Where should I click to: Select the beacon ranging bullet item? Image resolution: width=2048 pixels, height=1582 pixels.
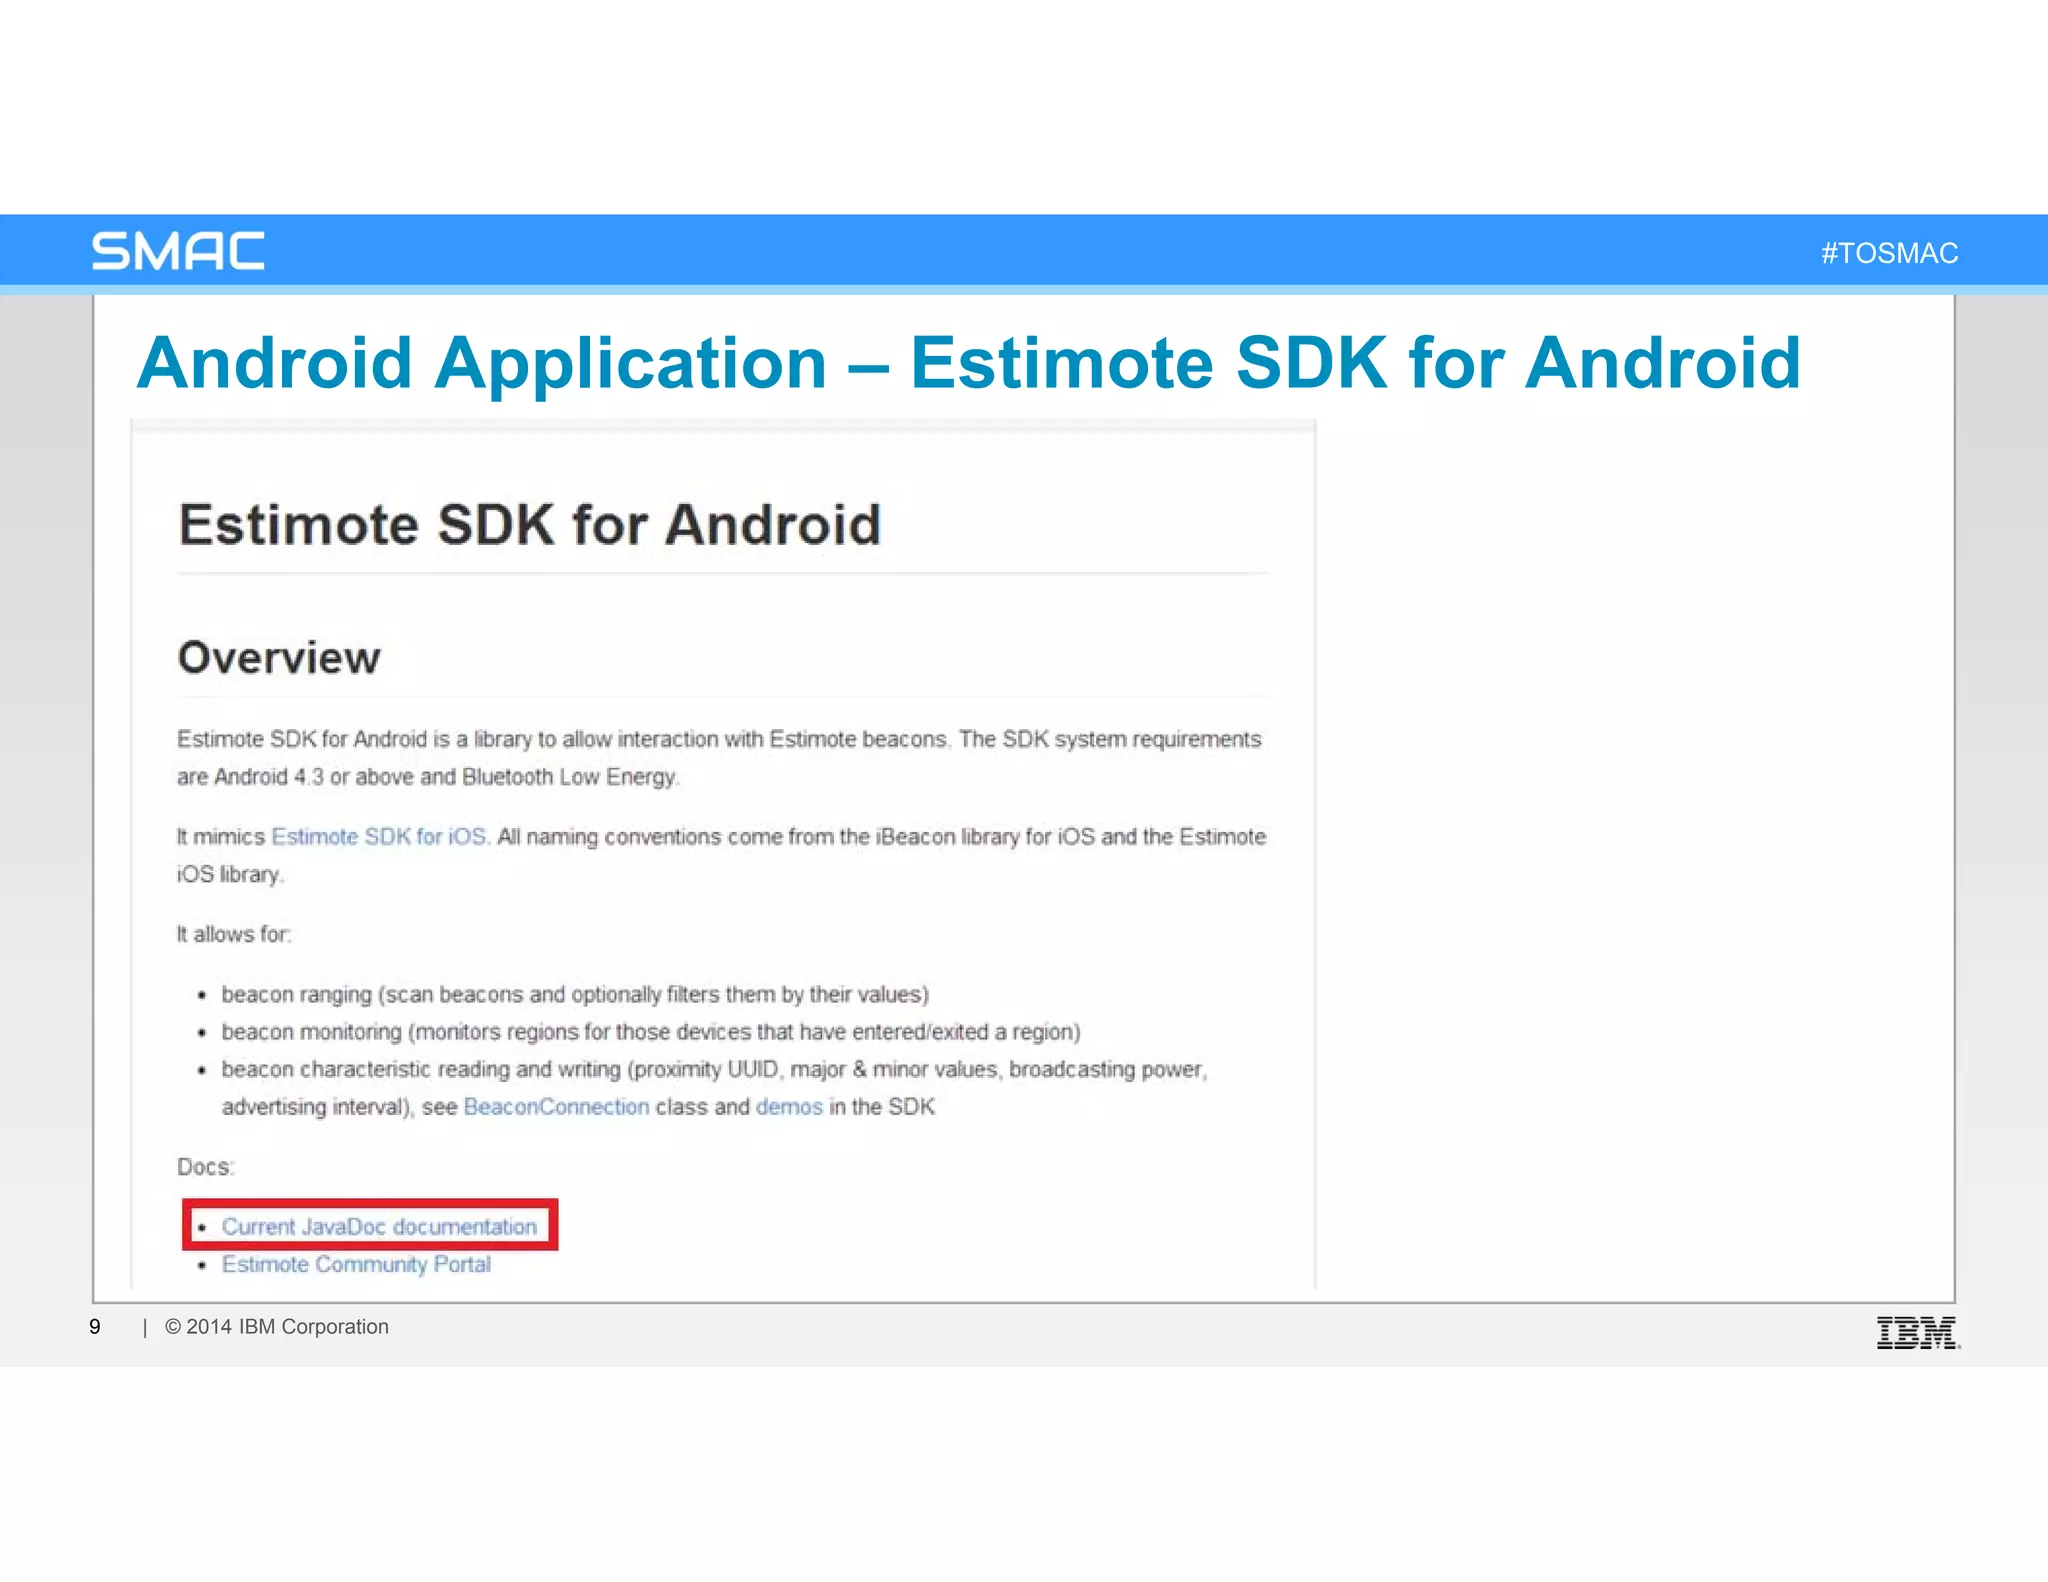(575, 994)
